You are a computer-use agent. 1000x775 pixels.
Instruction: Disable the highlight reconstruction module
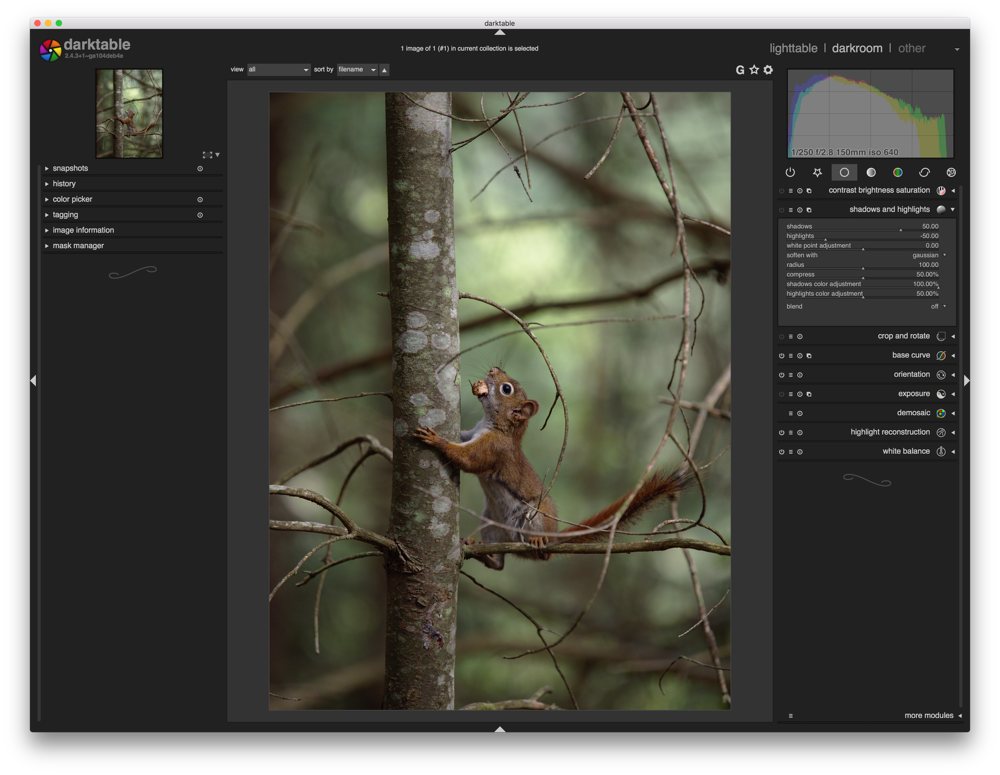(x=782, y=432)
